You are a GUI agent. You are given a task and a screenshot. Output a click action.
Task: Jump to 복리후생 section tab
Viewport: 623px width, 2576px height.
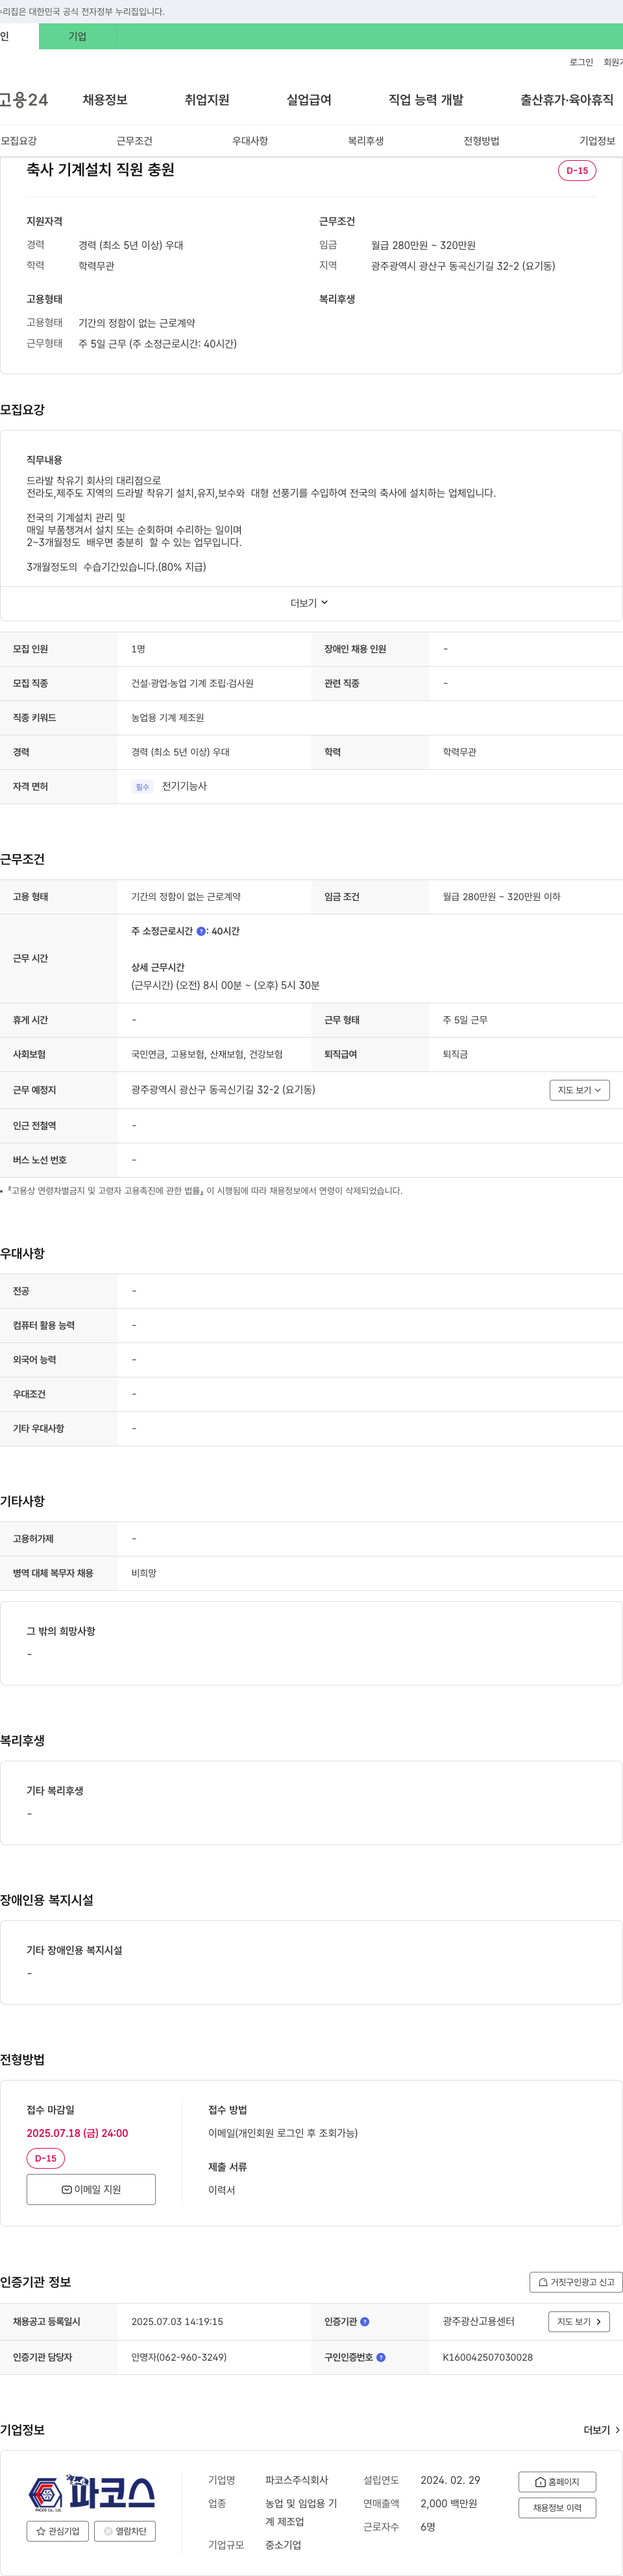click(366, 141)
